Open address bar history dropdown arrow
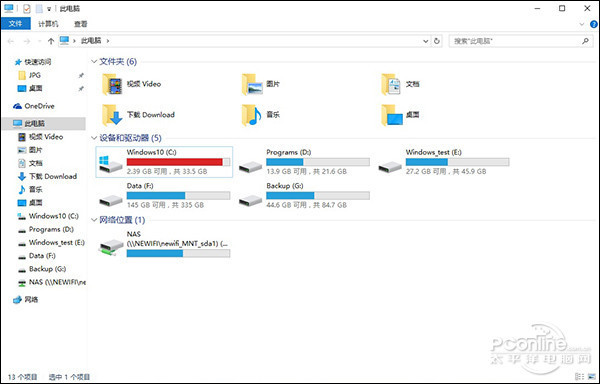 click(x=426, y=41)
